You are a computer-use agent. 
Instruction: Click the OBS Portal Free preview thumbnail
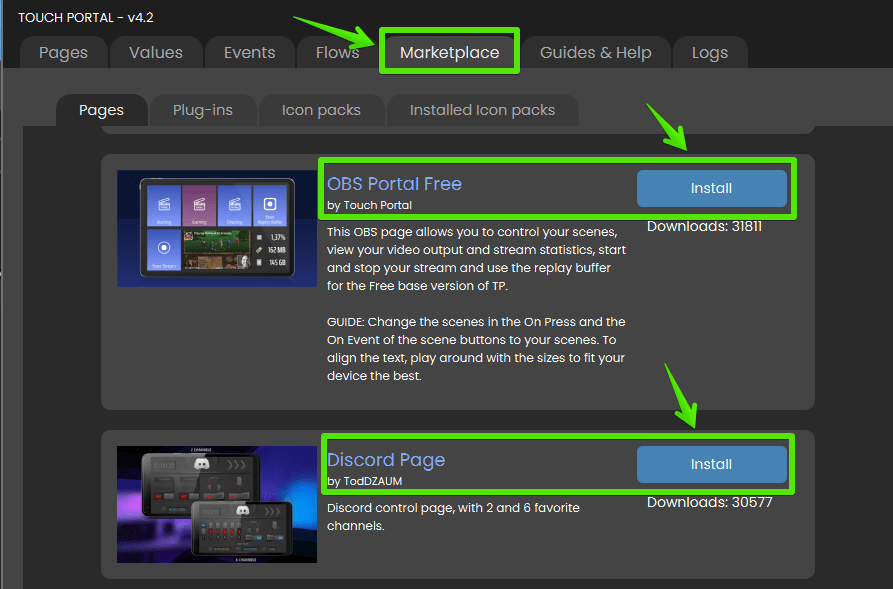coord(217,228)
